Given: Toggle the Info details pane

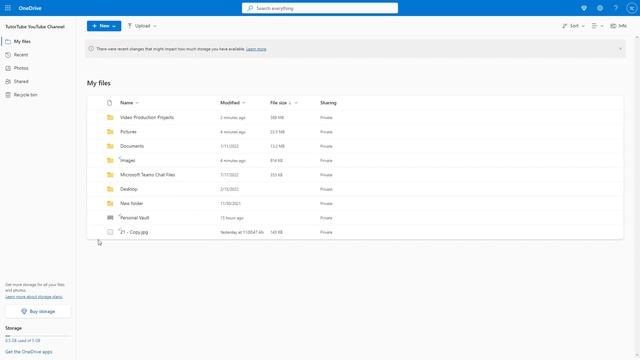Looking at the screenshot, I should tap(619, 26).
